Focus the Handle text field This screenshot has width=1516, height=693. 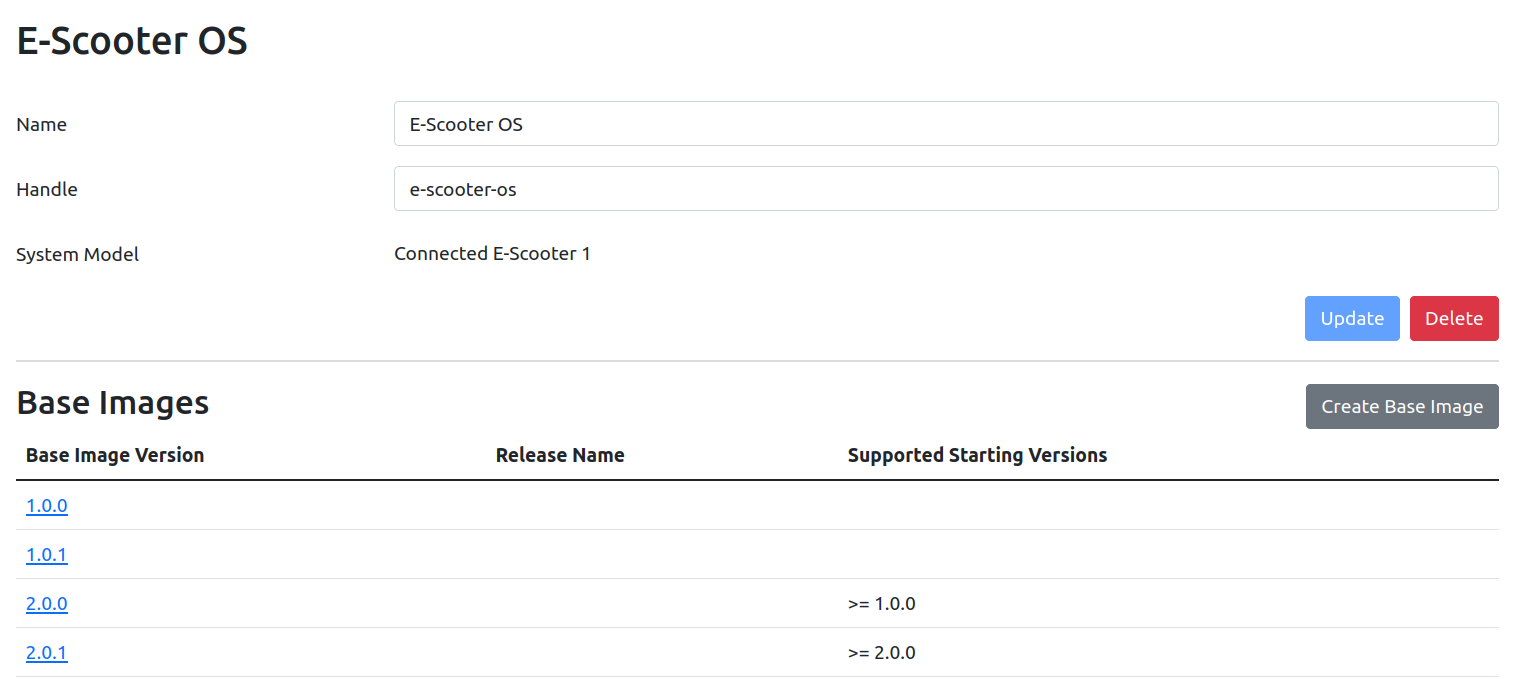coord(946,189)
